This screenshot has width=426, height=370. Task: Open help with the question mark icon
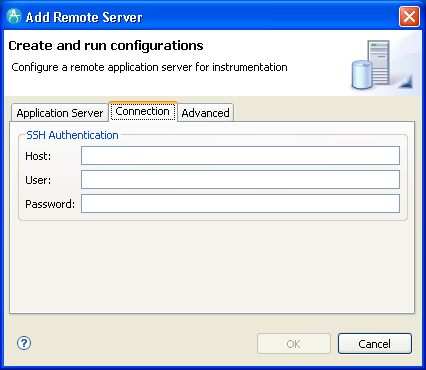24,343
